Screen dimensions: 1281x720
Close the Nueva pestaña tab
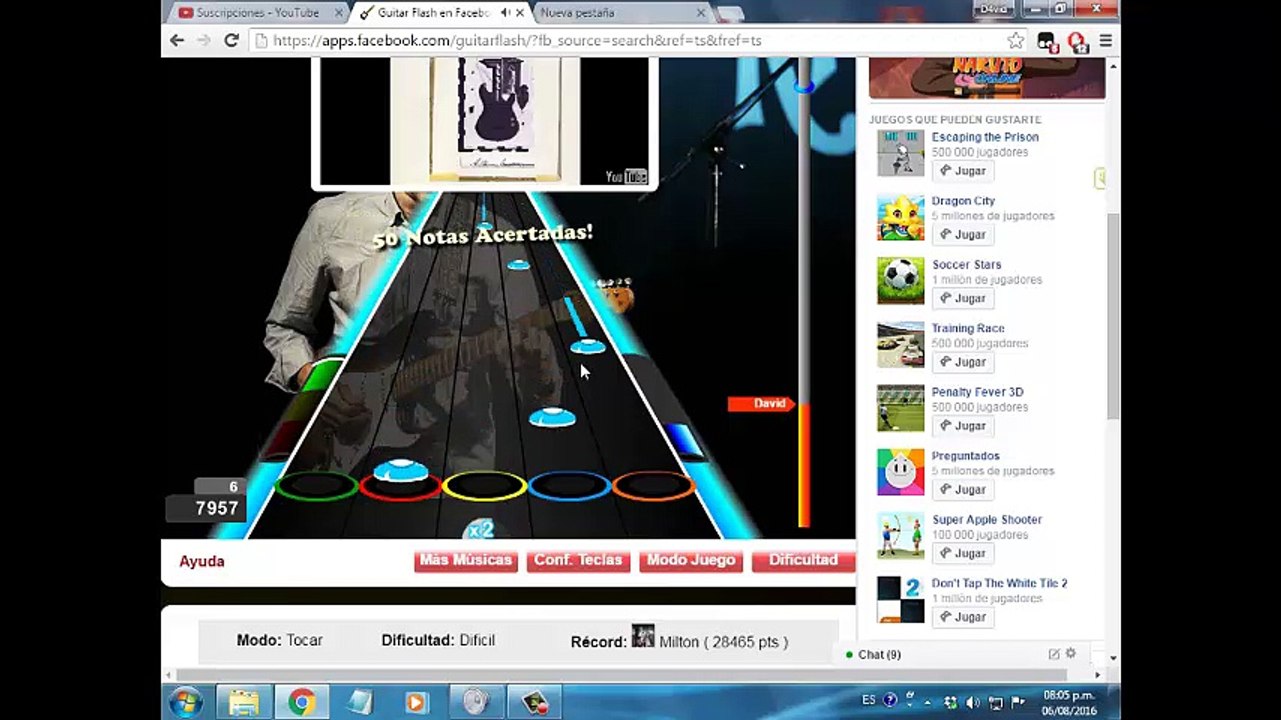click(701, 13)
